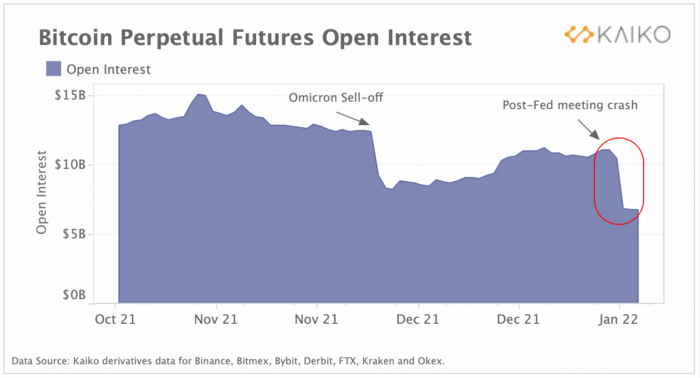The width and height of the screenshot is (700, 378).
Task: Click the arrow under Omicron Sell-off
Action: tap(353, 118)
